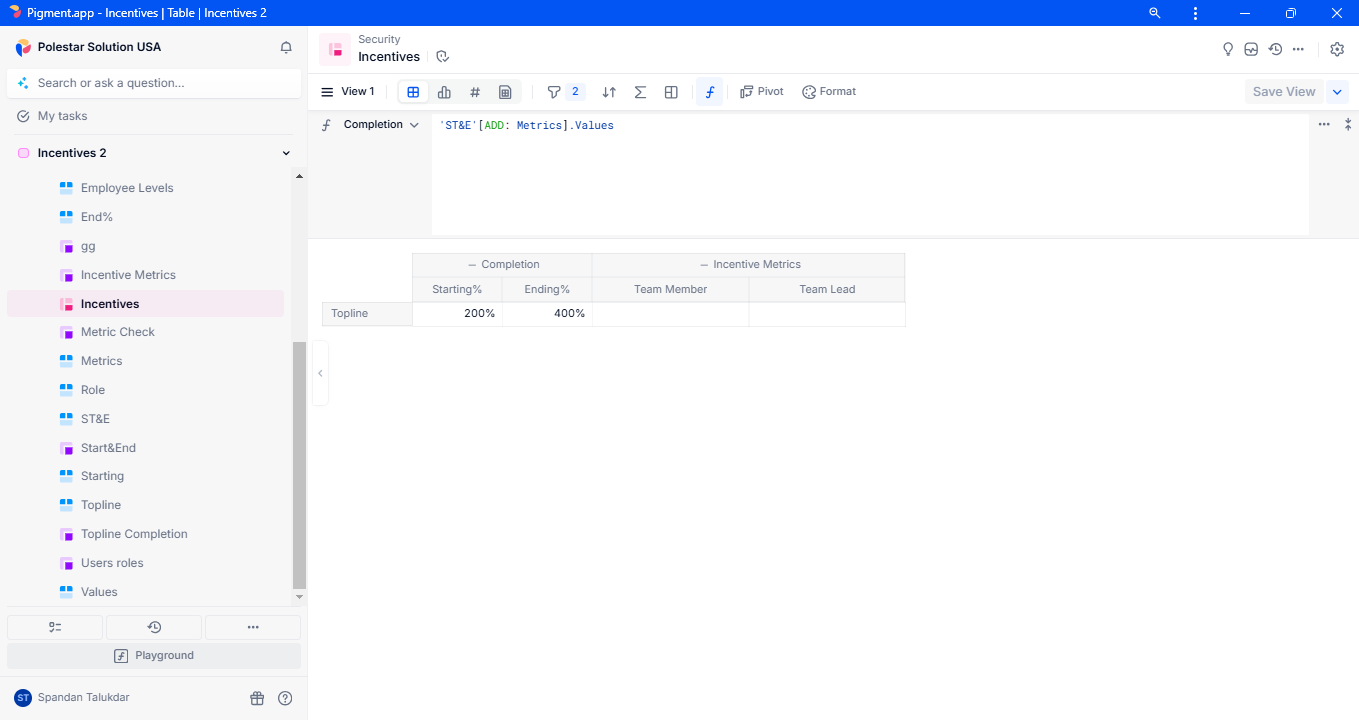This screenshot has height=720, width=1359.
Task: Open sidebar more options ellipsis button
Action: (x=253, y=627)
